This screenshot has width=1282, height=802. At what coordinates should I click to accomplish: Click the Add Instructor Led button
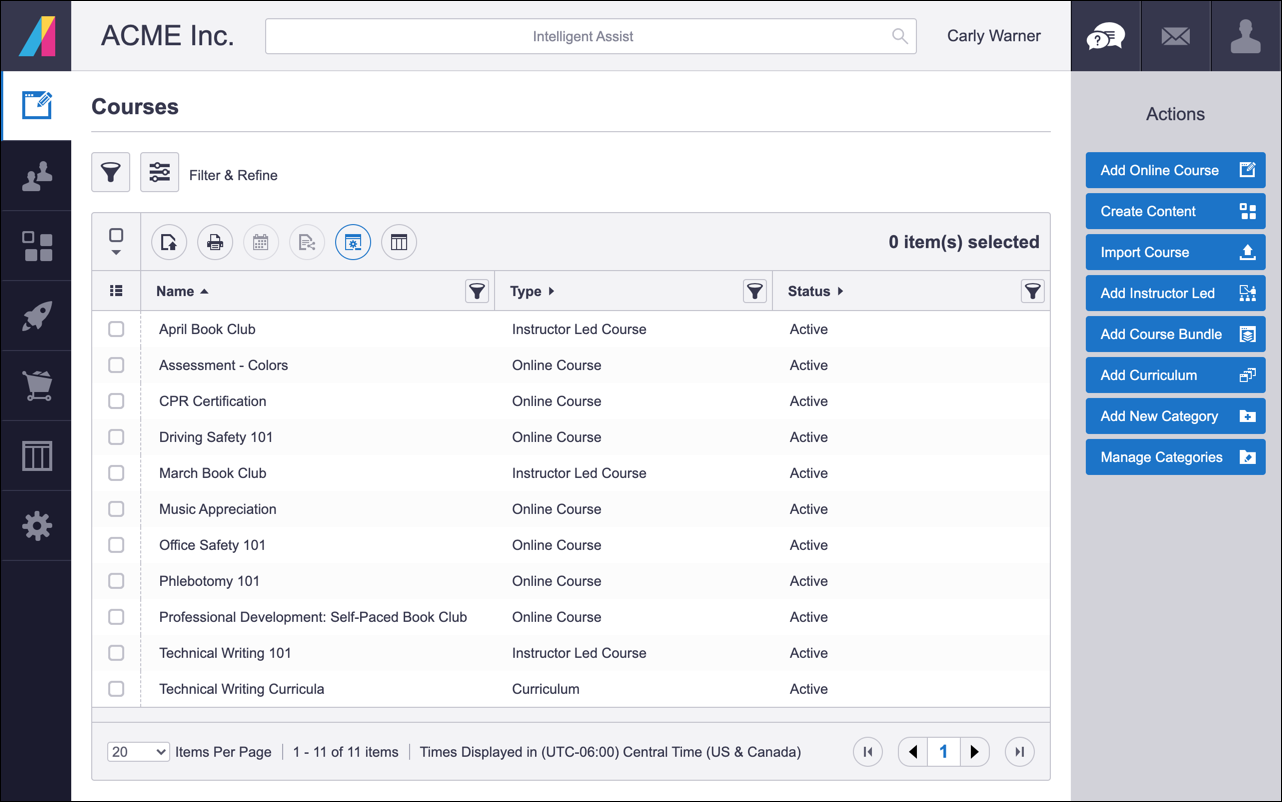click(1175, 293)
